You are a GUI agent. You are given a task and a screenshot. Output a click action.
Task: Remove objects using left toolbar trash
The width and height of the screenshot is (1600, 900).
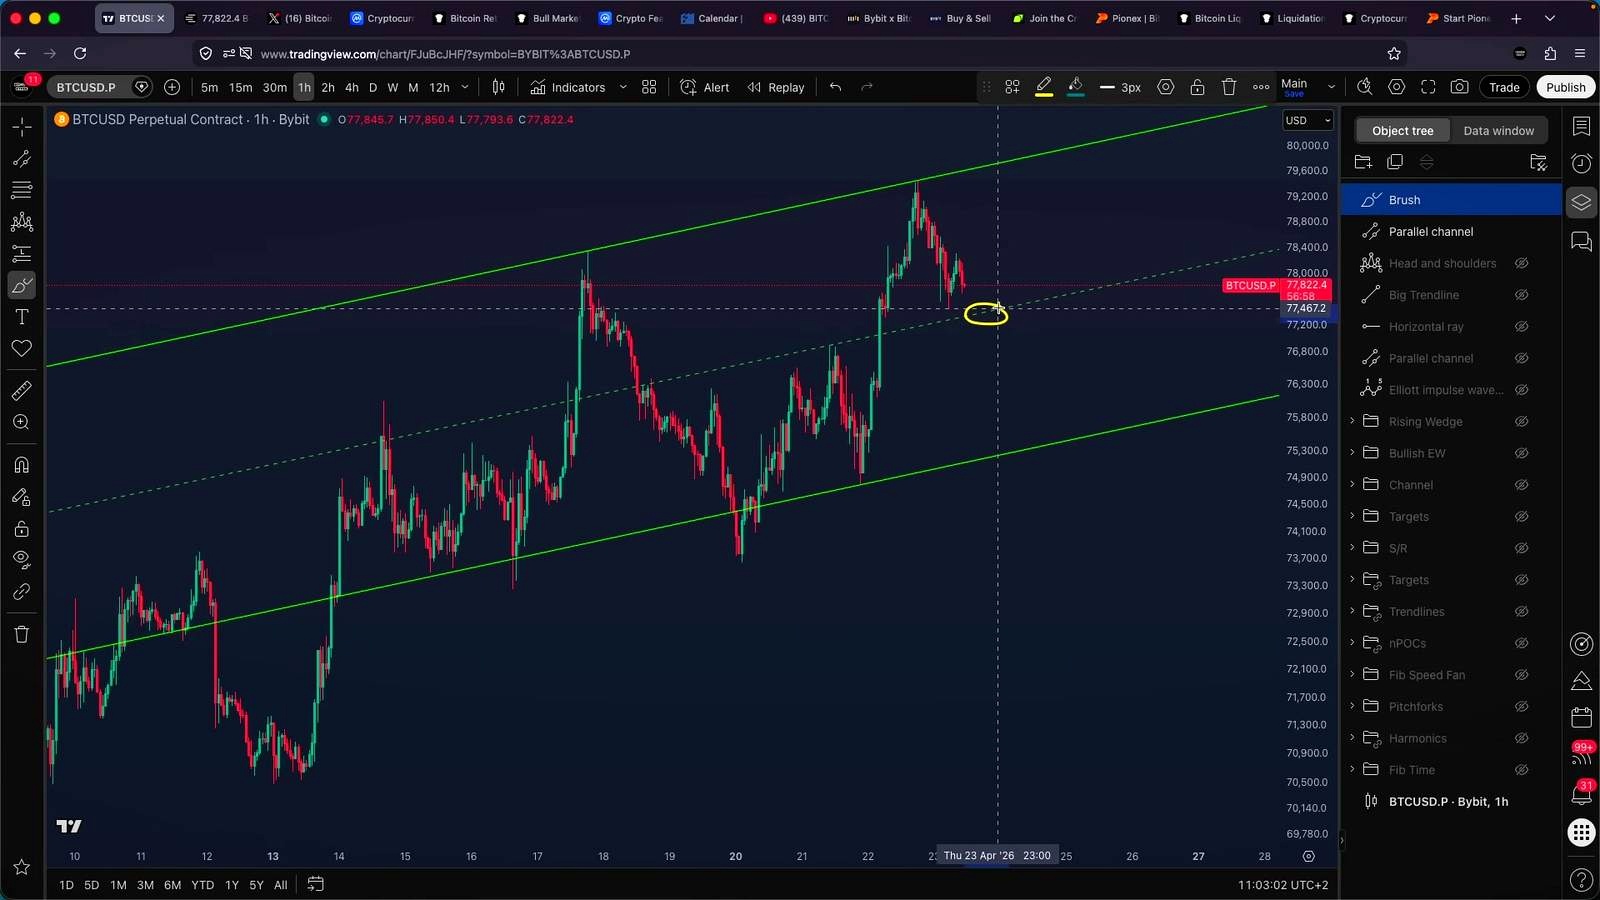(22, 634)
